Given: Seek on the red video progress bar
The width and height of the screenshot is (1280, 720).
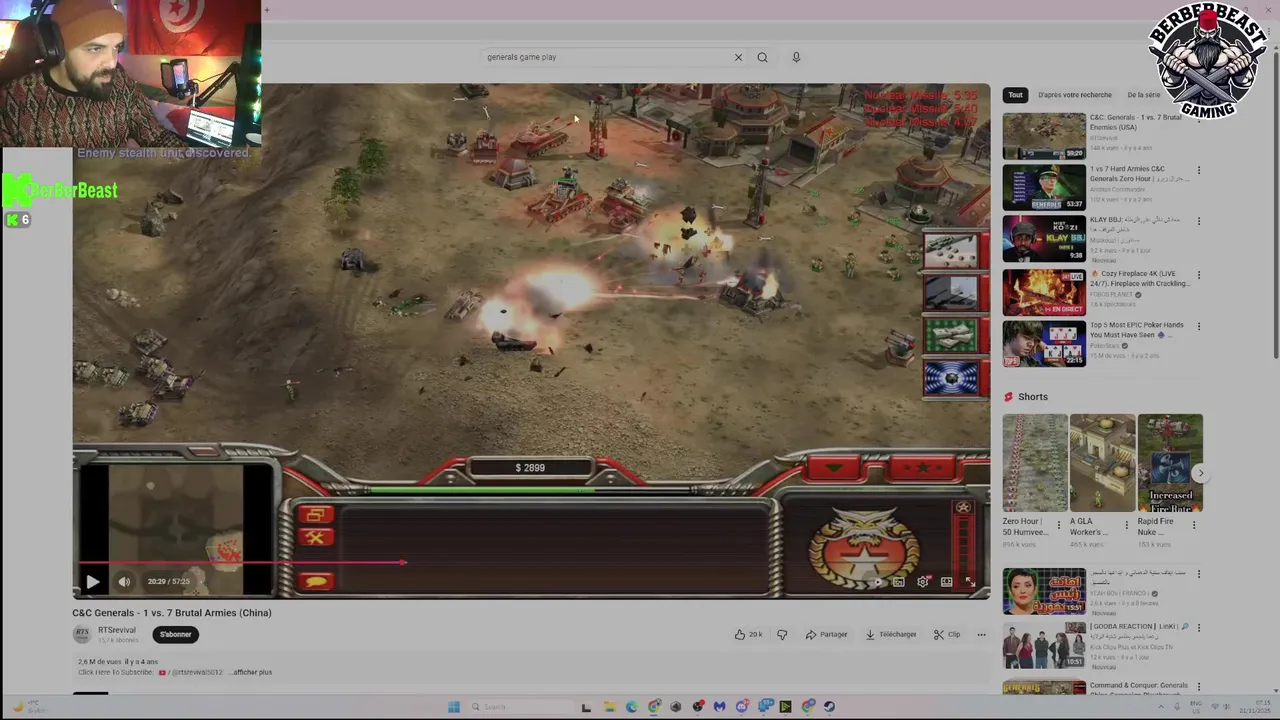Looking at the screenshot, I should [531, 562].
